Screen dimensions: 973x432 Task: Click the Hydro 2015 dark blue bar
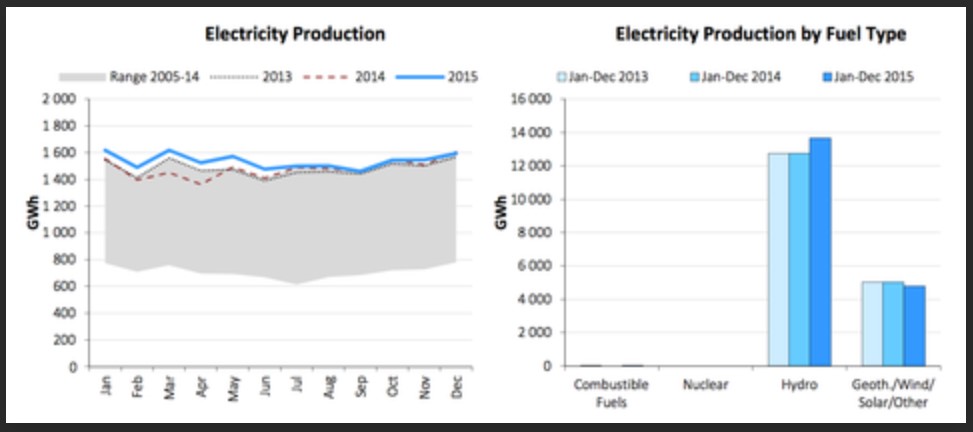click(820, 252)
